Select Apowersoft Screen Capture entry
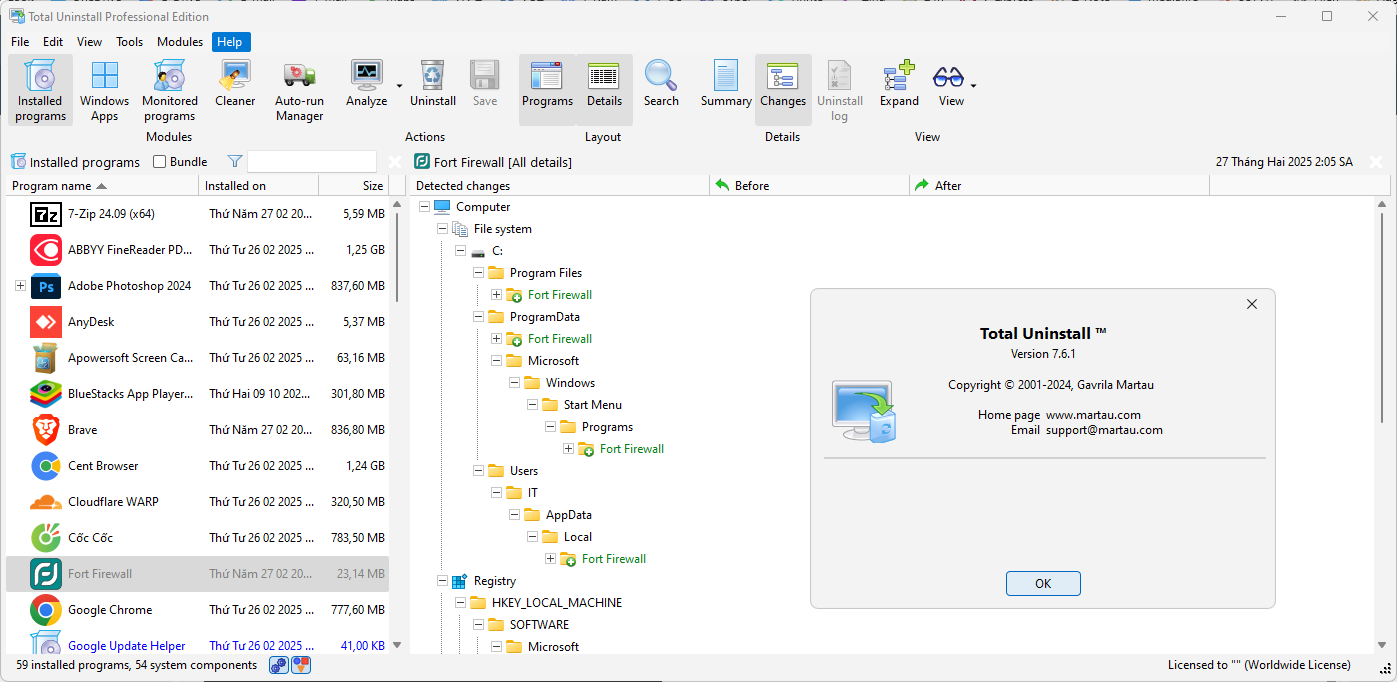This screenshot has height=682, width=1397. 197,358
